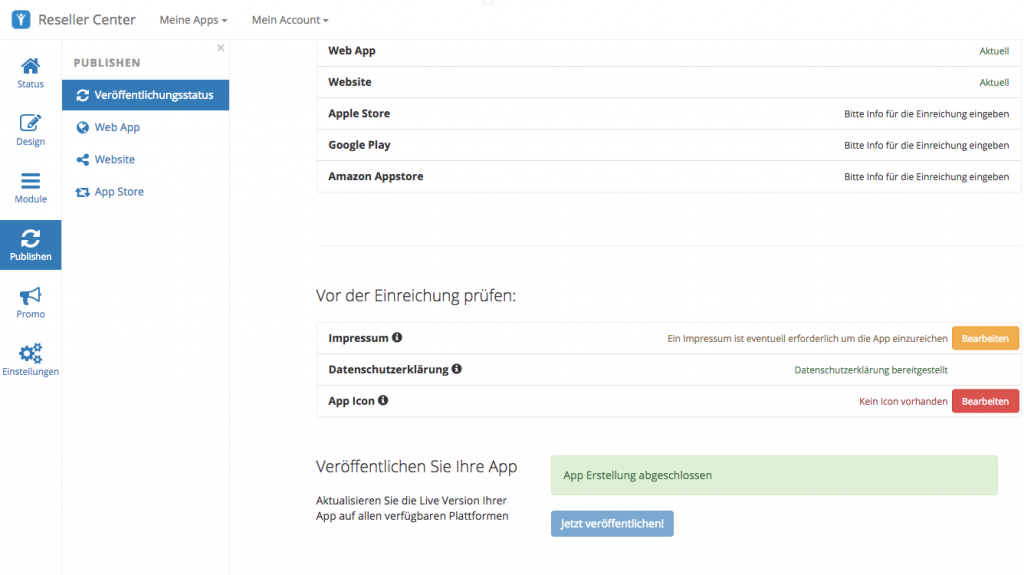This screenshot has height=575, width=1024.
Task: Click info icon next to Impressum
Action: tap(397, 338)
